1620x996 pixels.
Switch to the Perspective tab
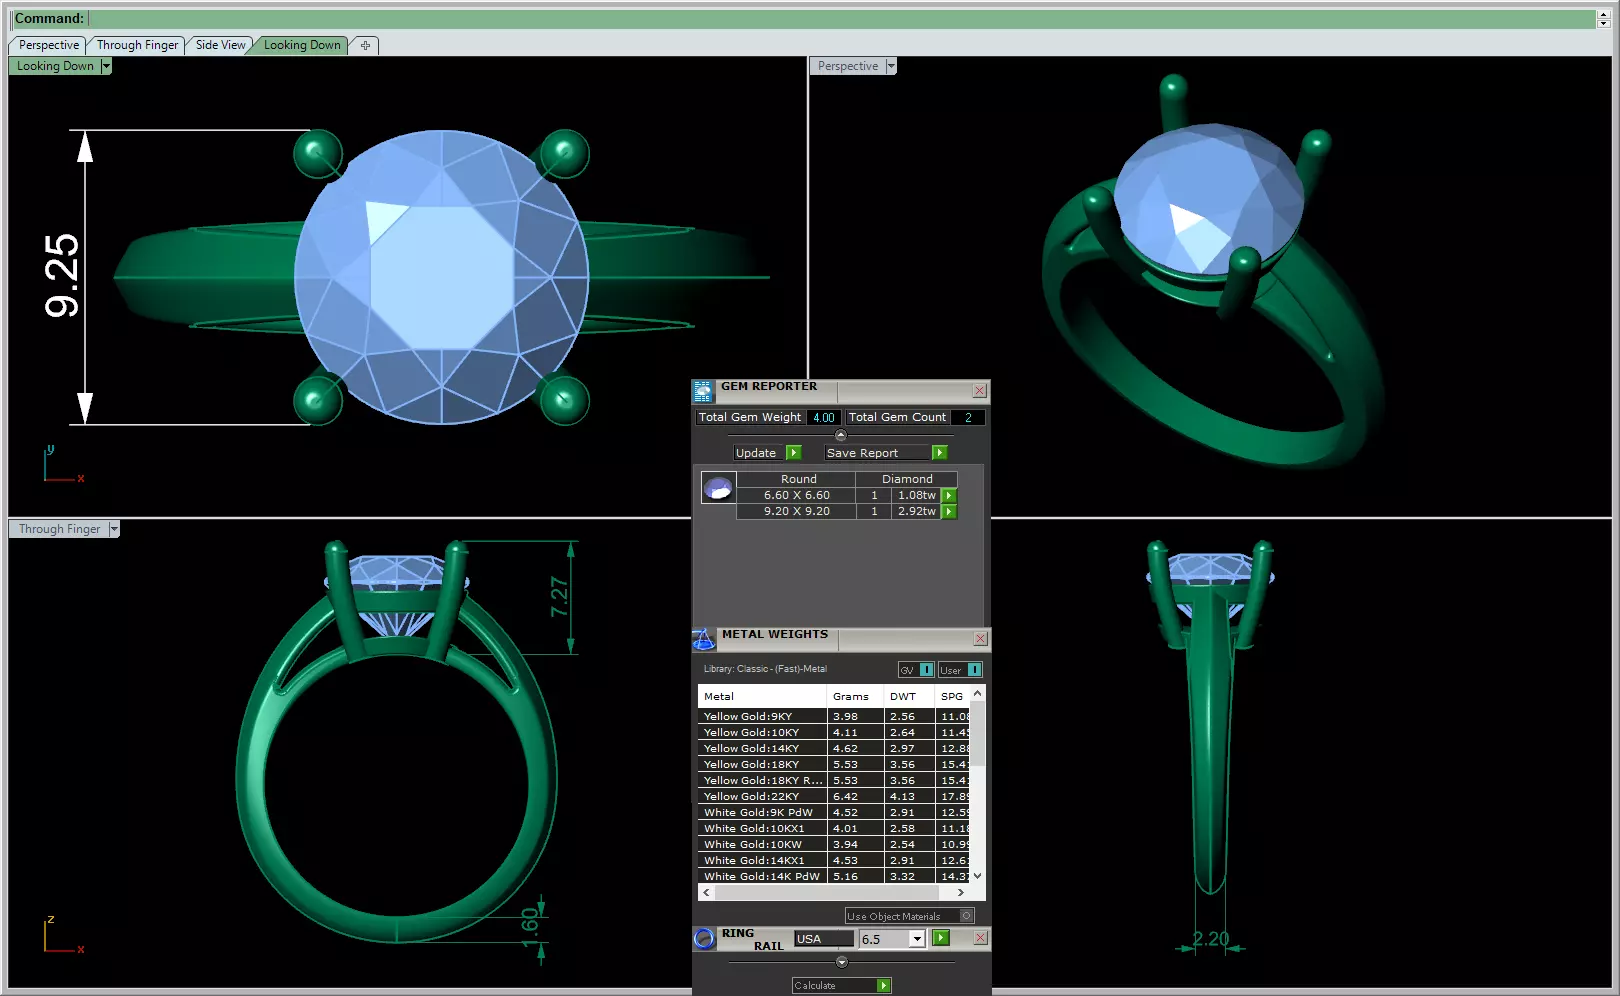[x=48, y=45]
